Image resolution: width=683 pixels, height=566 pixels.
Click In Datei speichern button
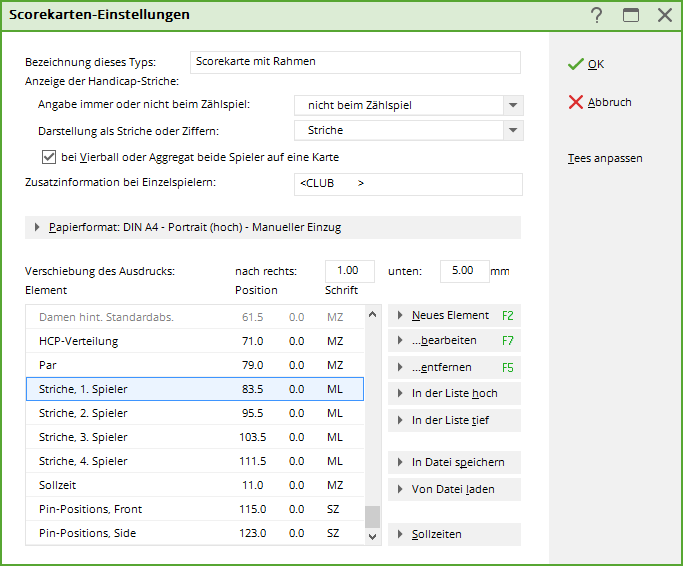[x=453, y=462]
